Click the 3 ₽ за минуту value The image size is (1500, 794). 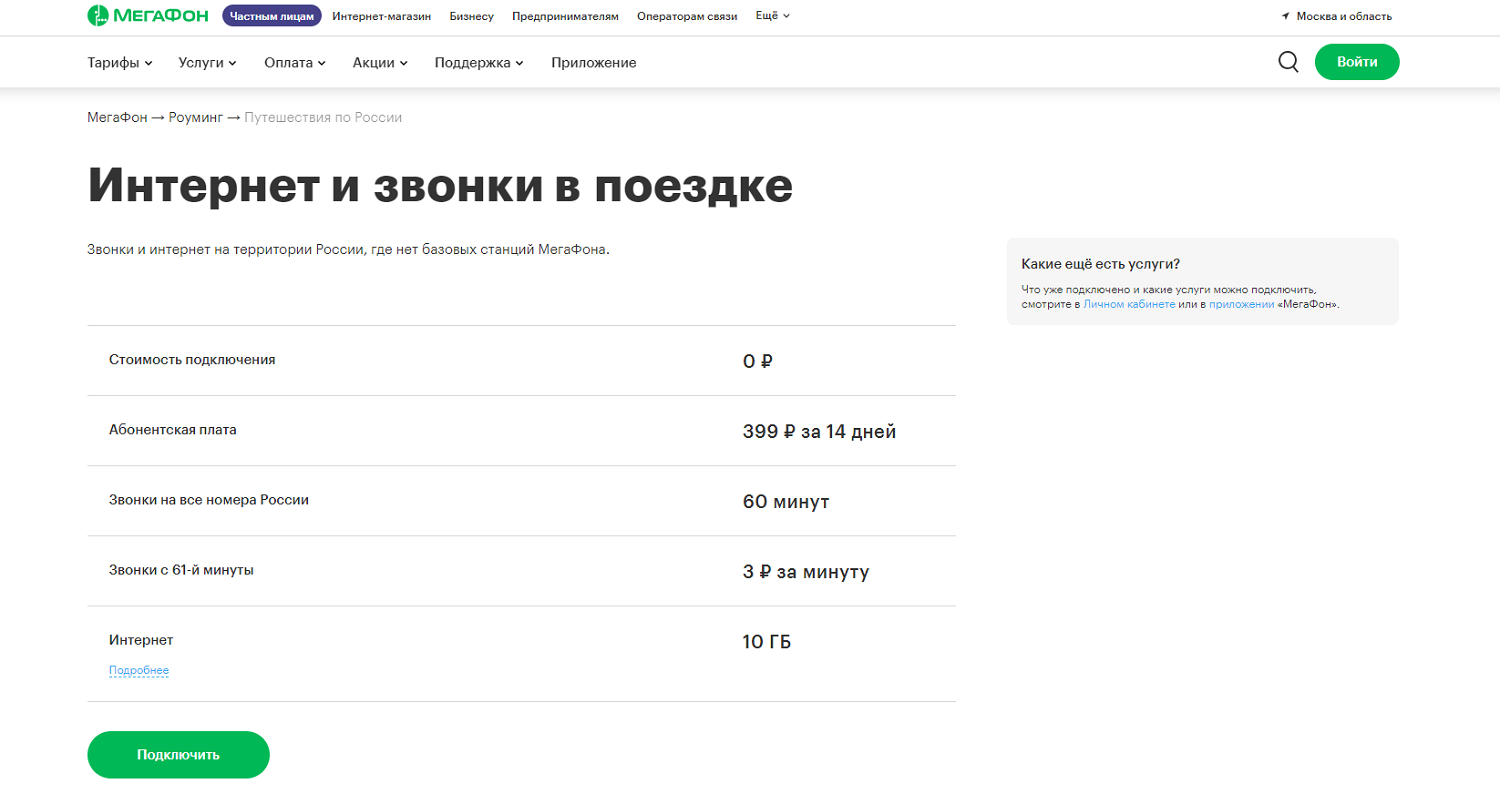(x=806, y=572)
